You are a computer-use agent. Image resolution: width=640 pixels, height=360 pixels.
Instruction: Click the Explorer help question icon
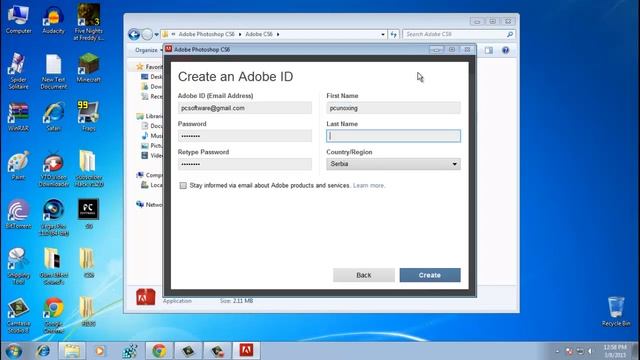(505, 50)
